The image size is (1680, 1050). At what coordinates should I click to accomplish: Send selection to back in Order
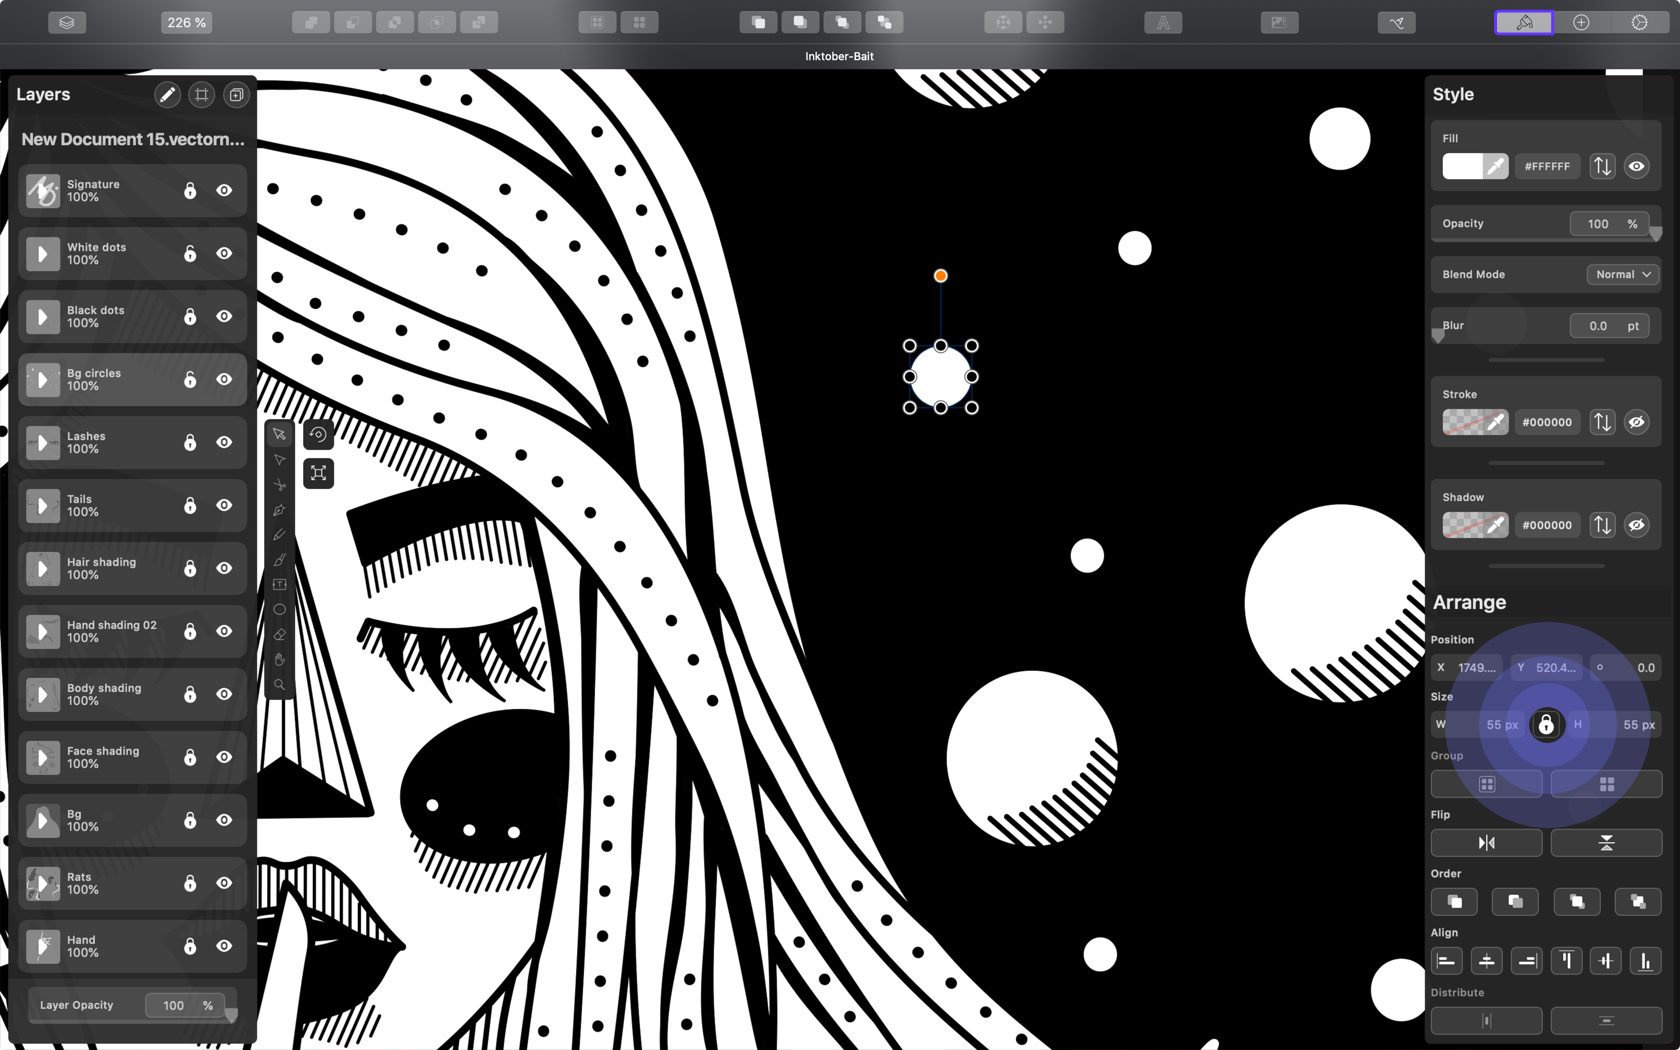tap(1638, 902)
